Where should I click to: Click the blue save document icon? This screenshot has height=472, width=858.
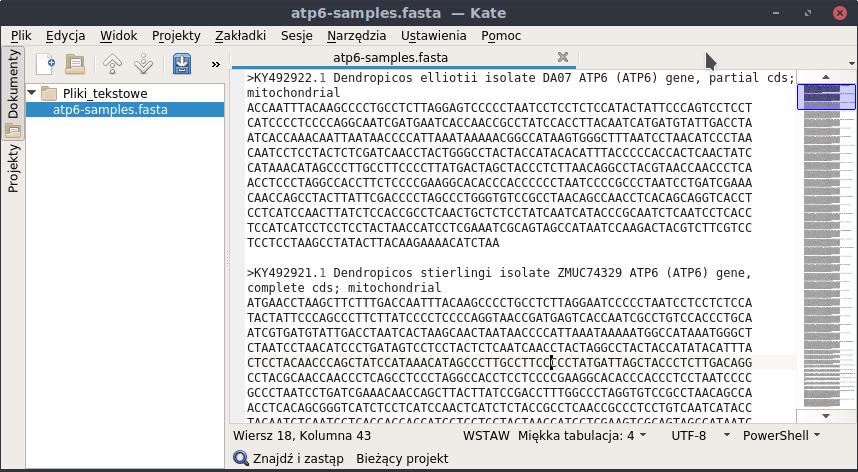coord(181,64)
